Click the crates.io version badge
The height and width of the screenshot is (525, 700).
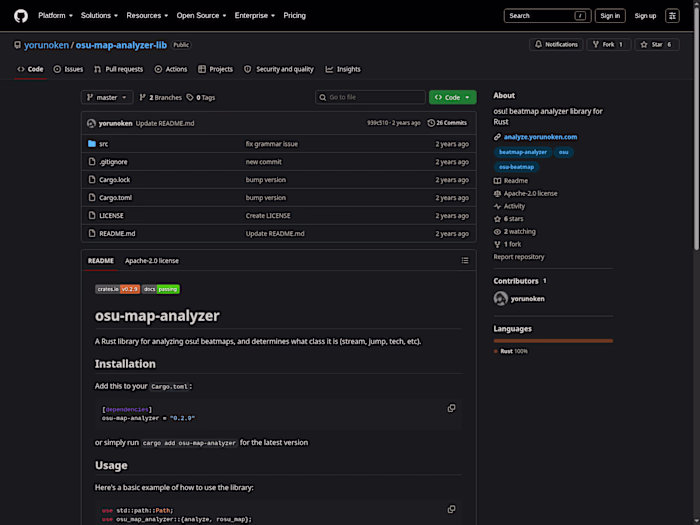117,289
